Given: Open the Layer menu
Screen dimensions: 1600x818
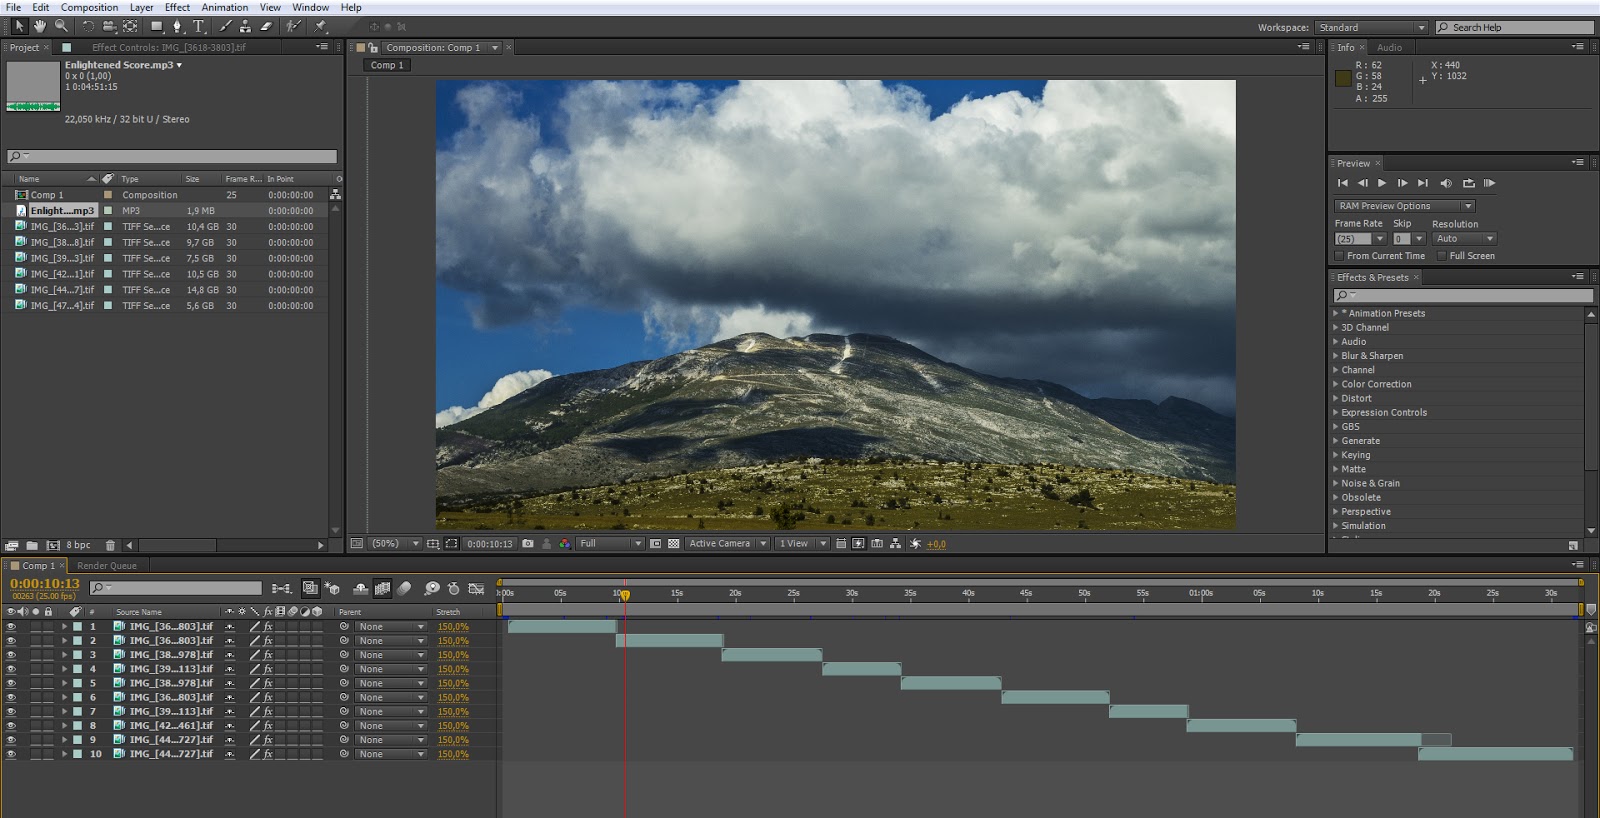Looking at the screenshot, I should [x=142, y=7].
